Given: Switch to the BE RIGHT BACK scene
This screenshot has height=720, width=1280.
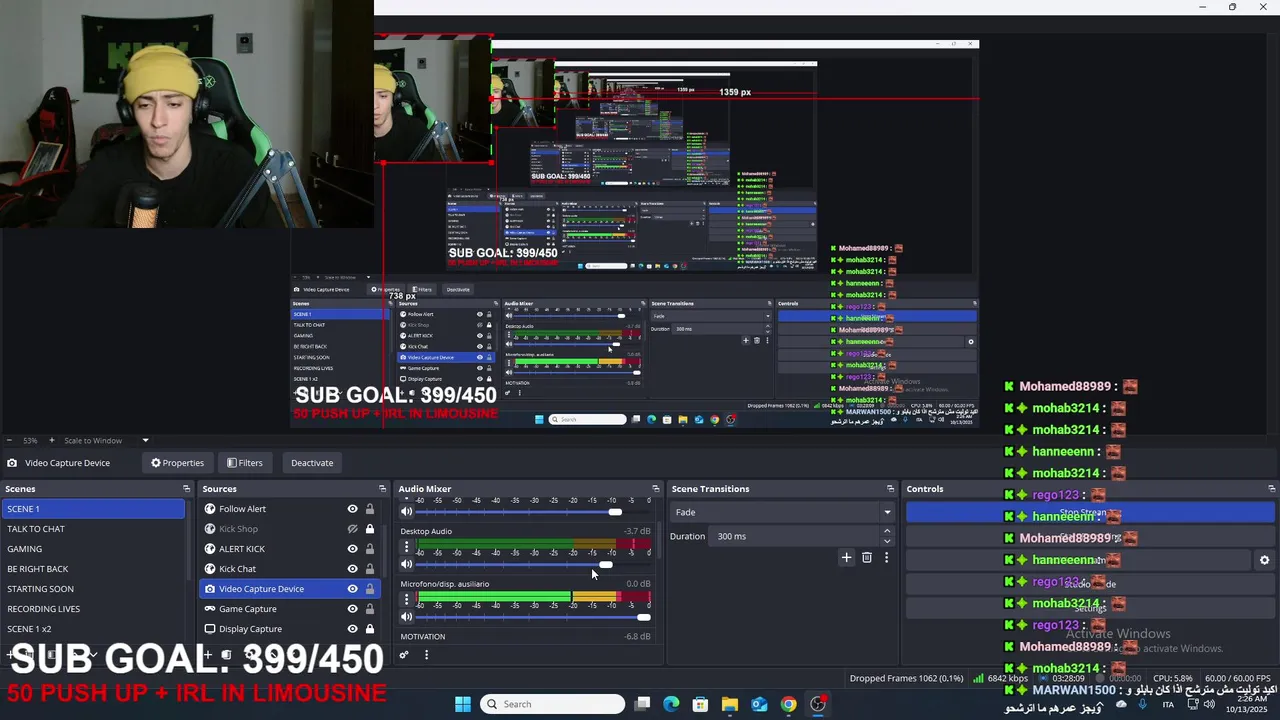Looking at the screenshot, I should point(93,569).
